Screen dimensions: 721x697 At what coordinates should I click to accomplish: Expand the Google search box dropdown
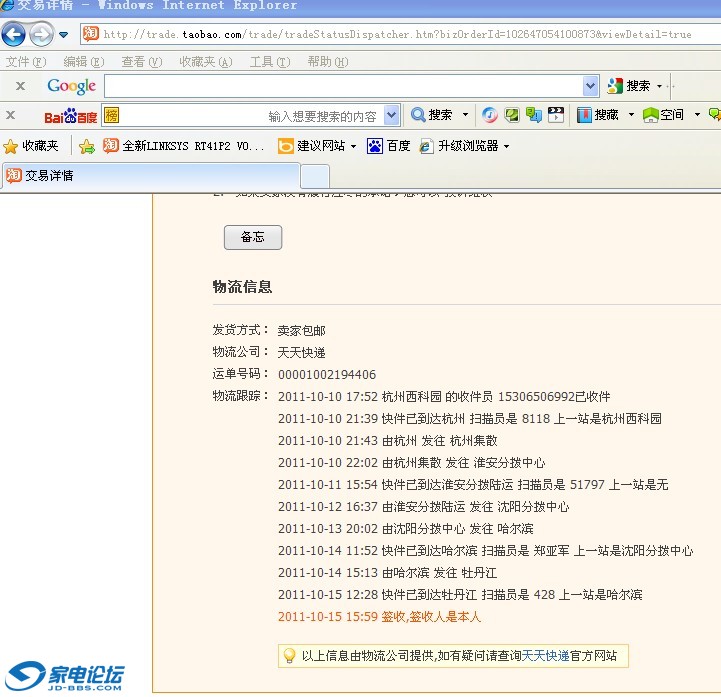coord(590,86)
